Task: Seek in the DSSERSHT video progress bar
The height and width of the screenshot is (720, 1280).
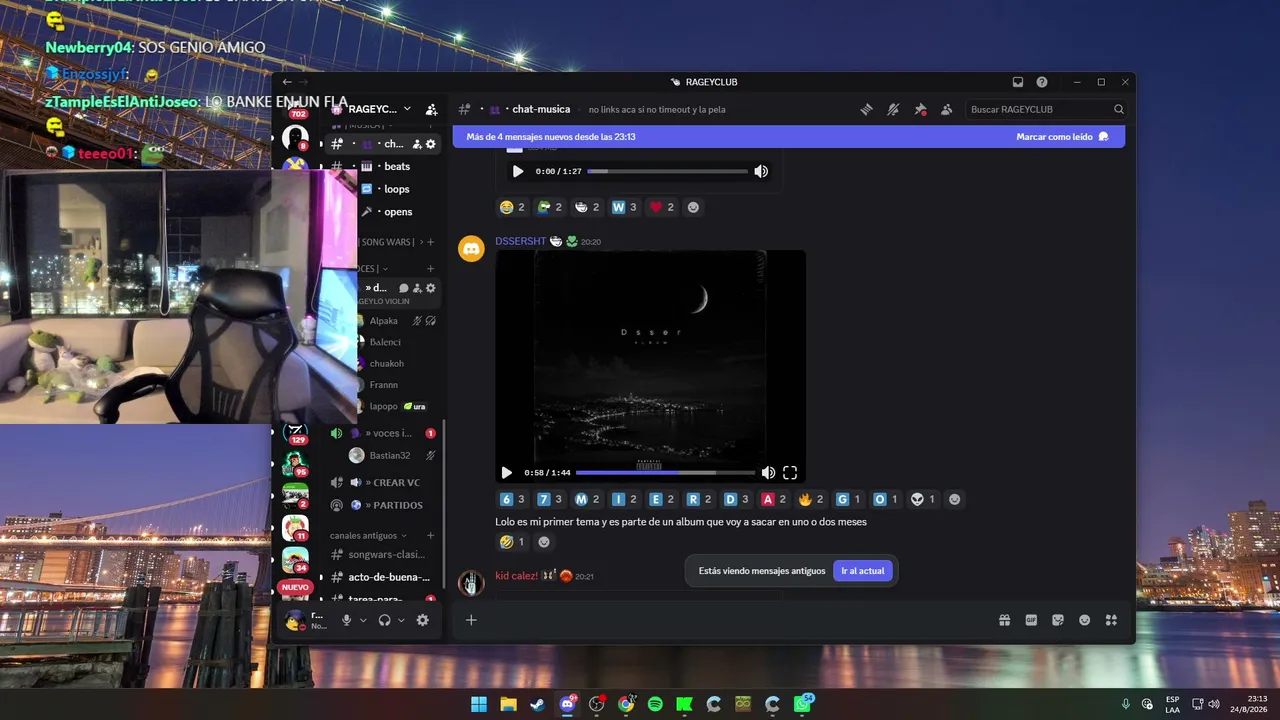Action: [x=665, y=473]
